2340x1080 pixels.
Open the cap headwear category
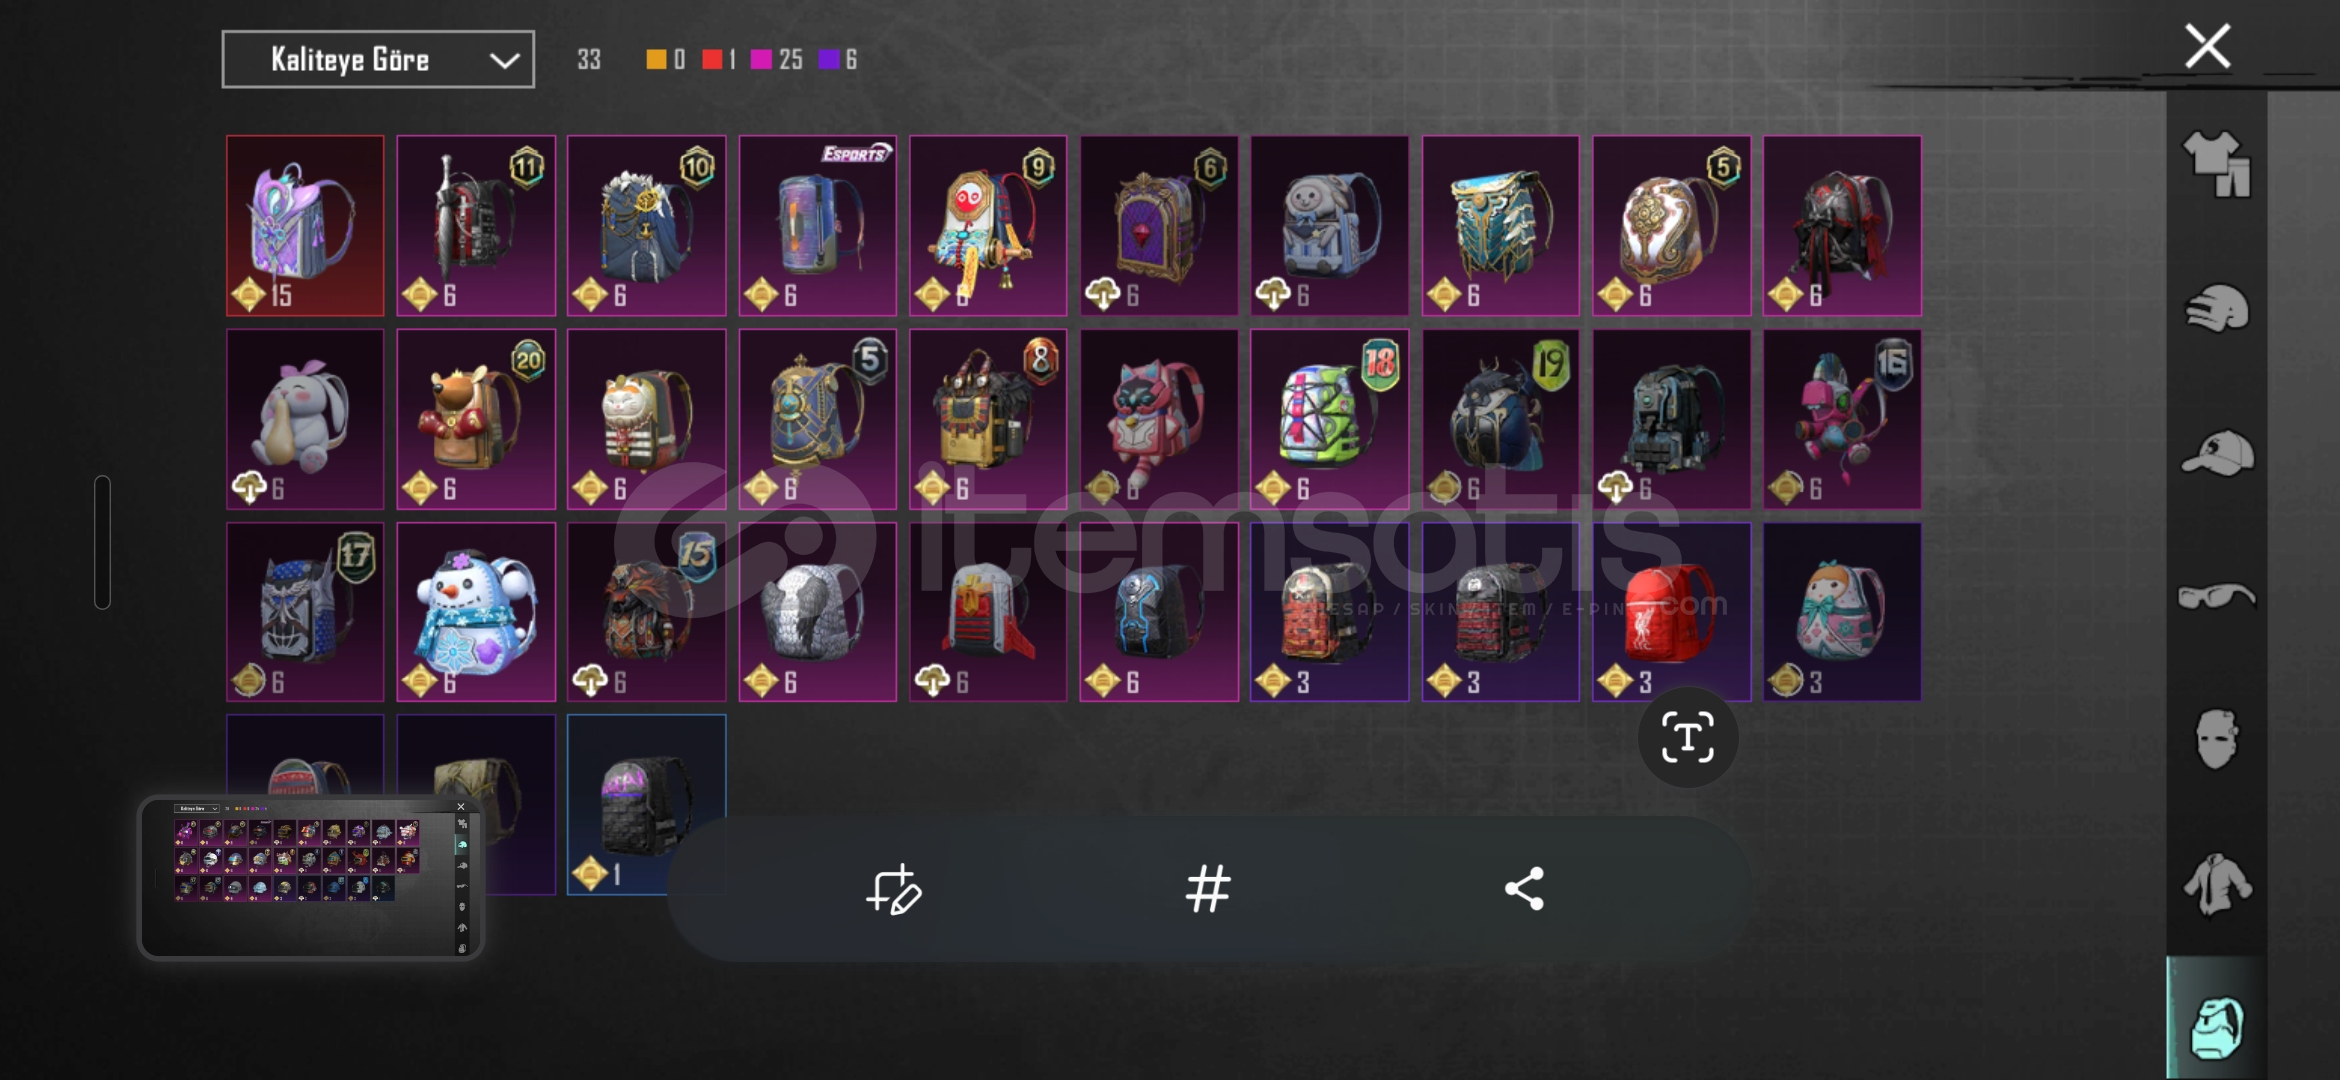point(2217,453)
